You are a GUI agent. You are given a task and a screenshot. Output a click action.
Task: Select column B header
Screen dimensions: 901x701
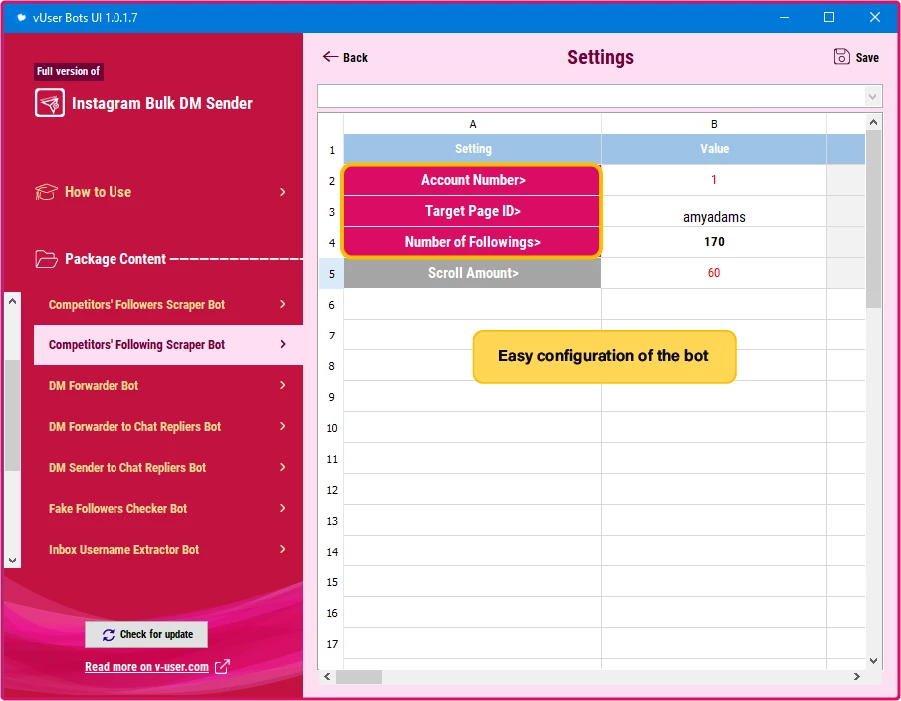714,124
